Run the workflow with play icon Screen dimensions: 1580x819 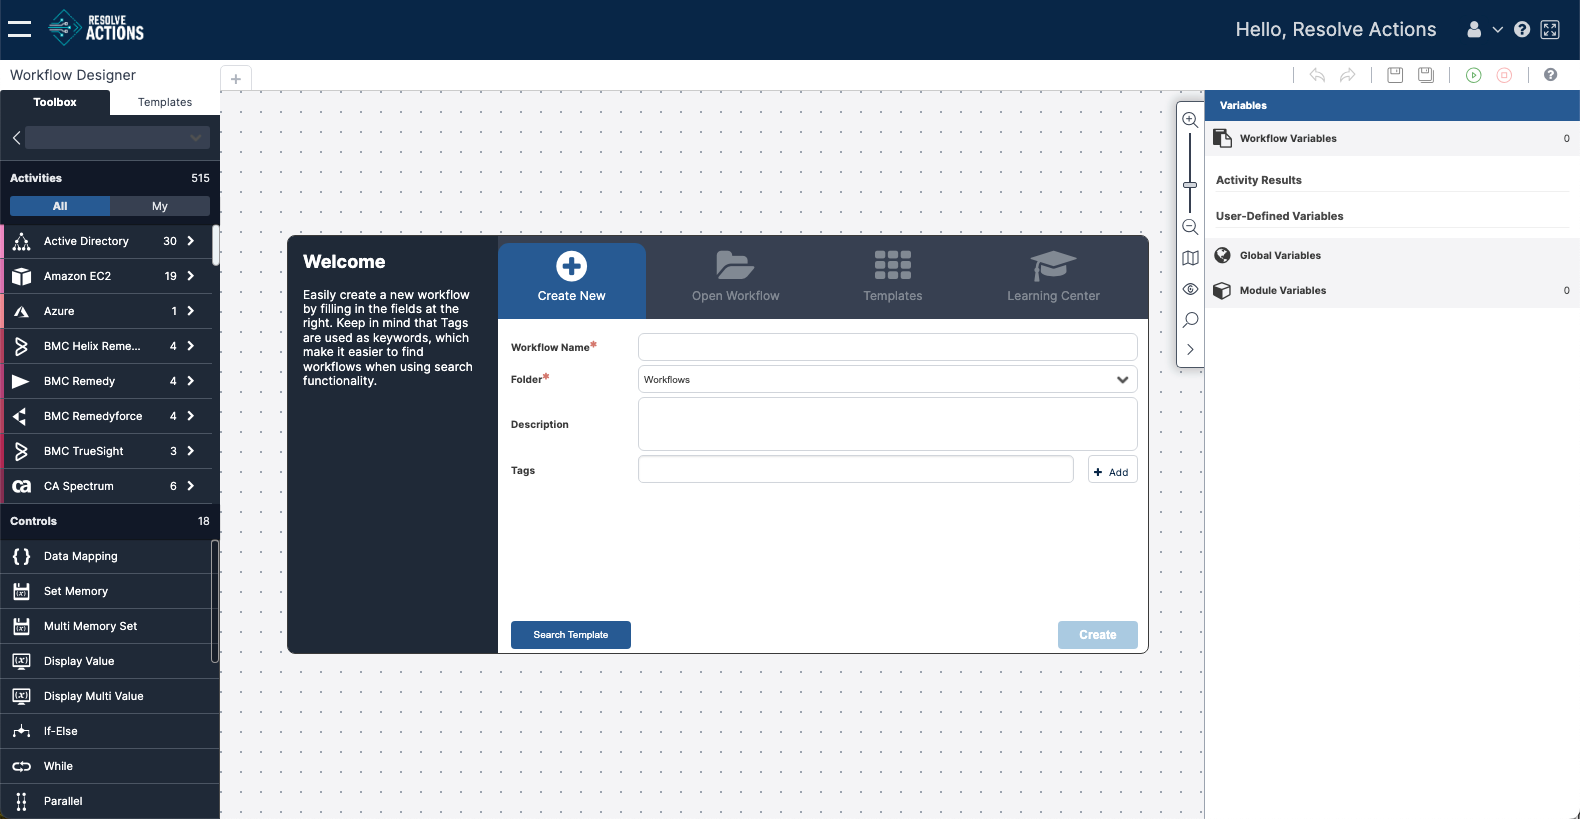click(1474, 75)
